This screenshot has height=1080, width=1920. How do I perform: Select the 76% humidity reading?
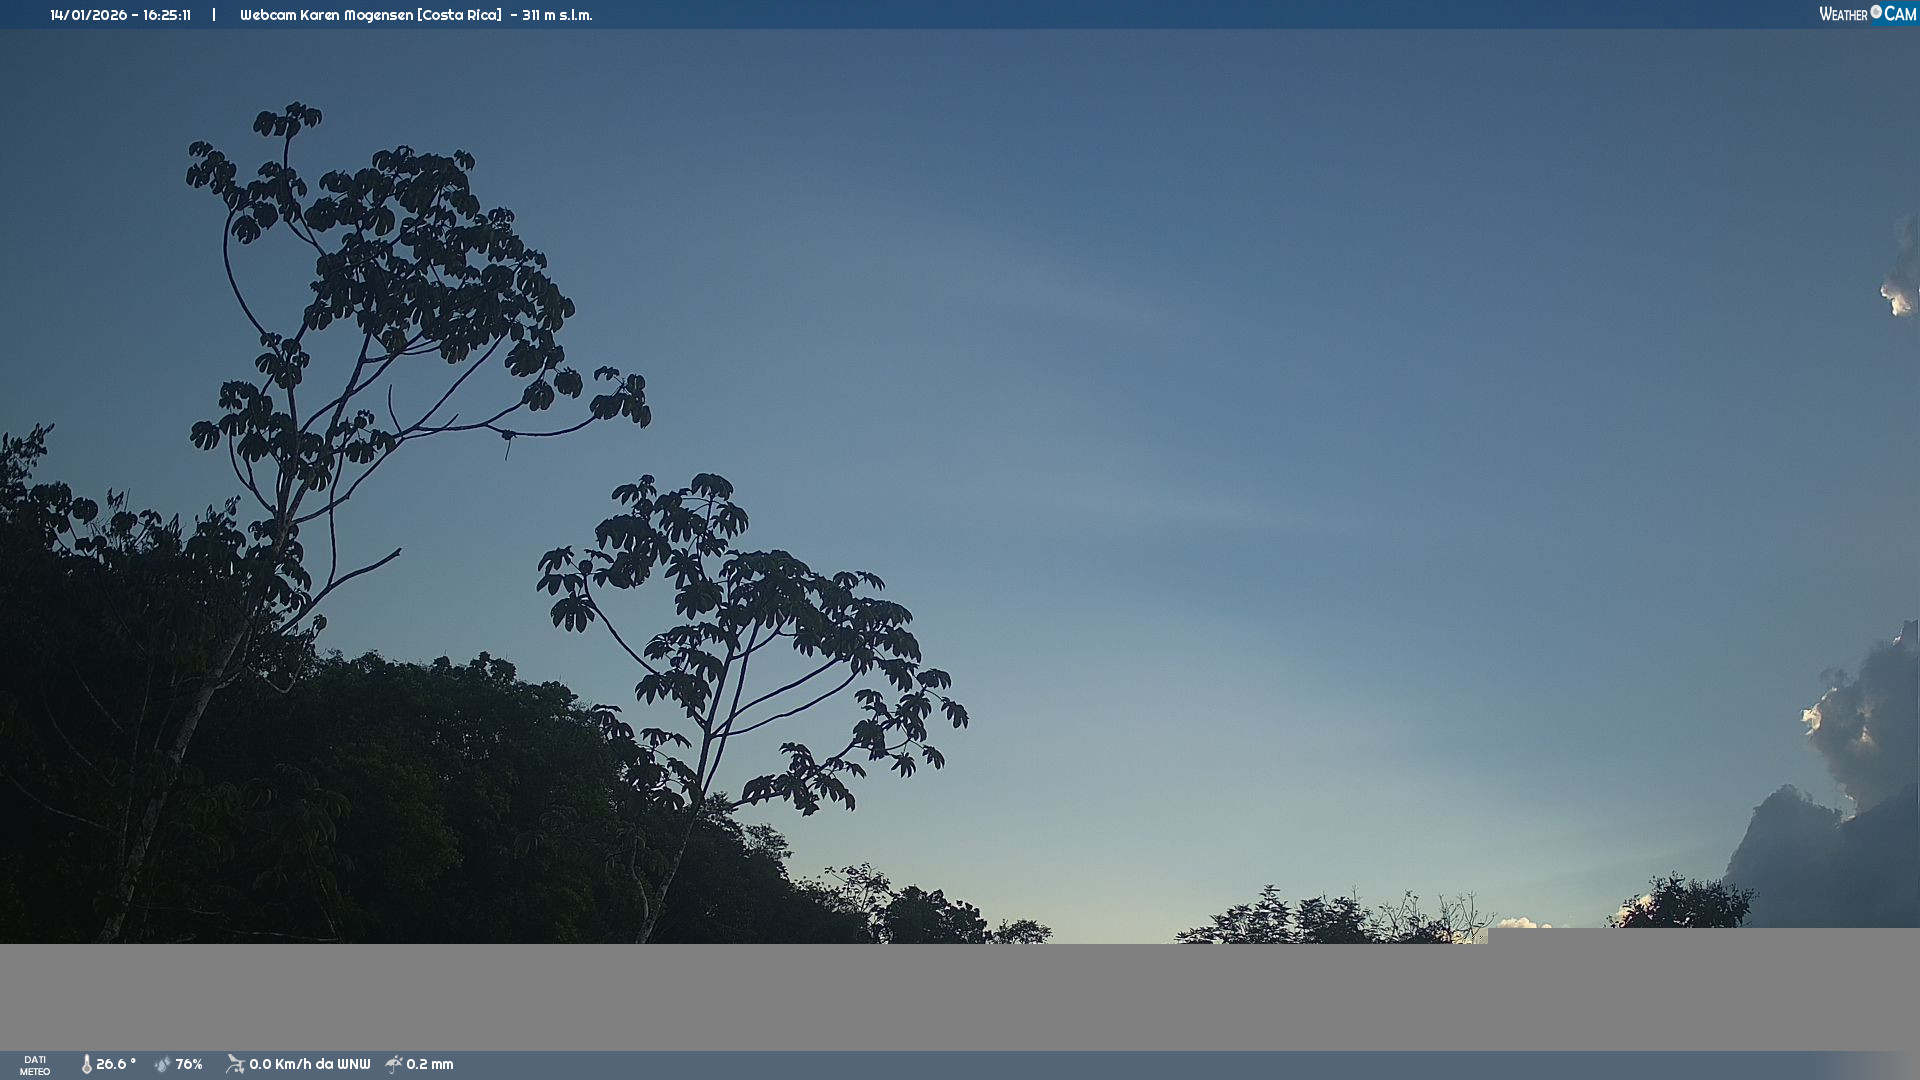point(189,1065)
